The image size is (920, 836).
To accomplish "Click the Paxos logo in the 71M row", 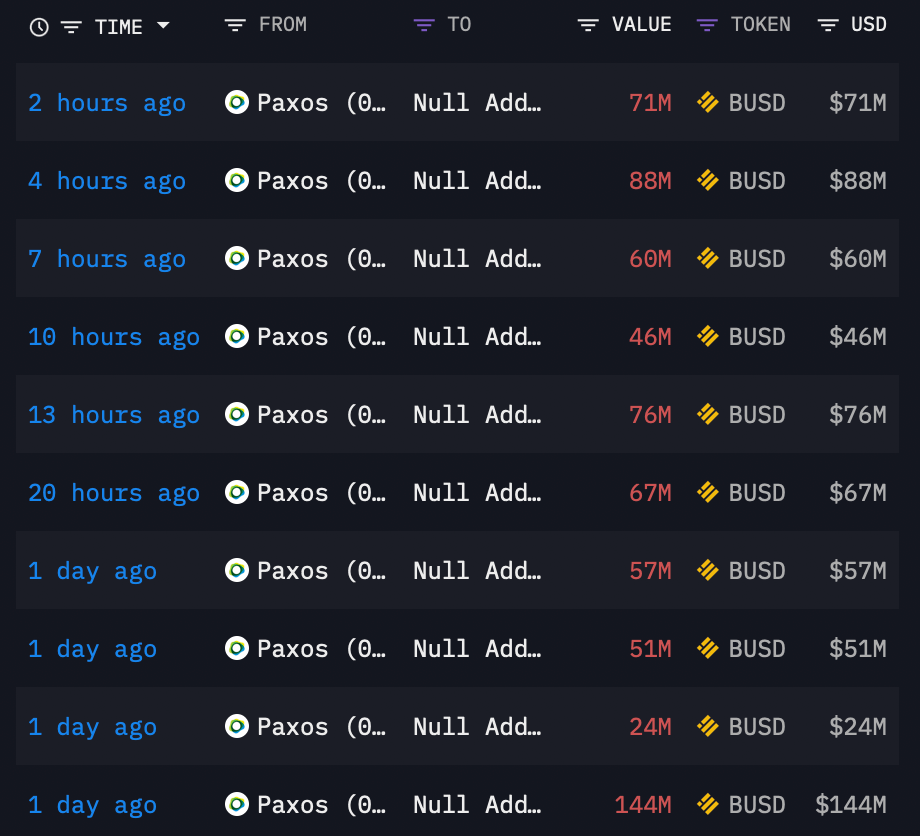I will (237, 102).
